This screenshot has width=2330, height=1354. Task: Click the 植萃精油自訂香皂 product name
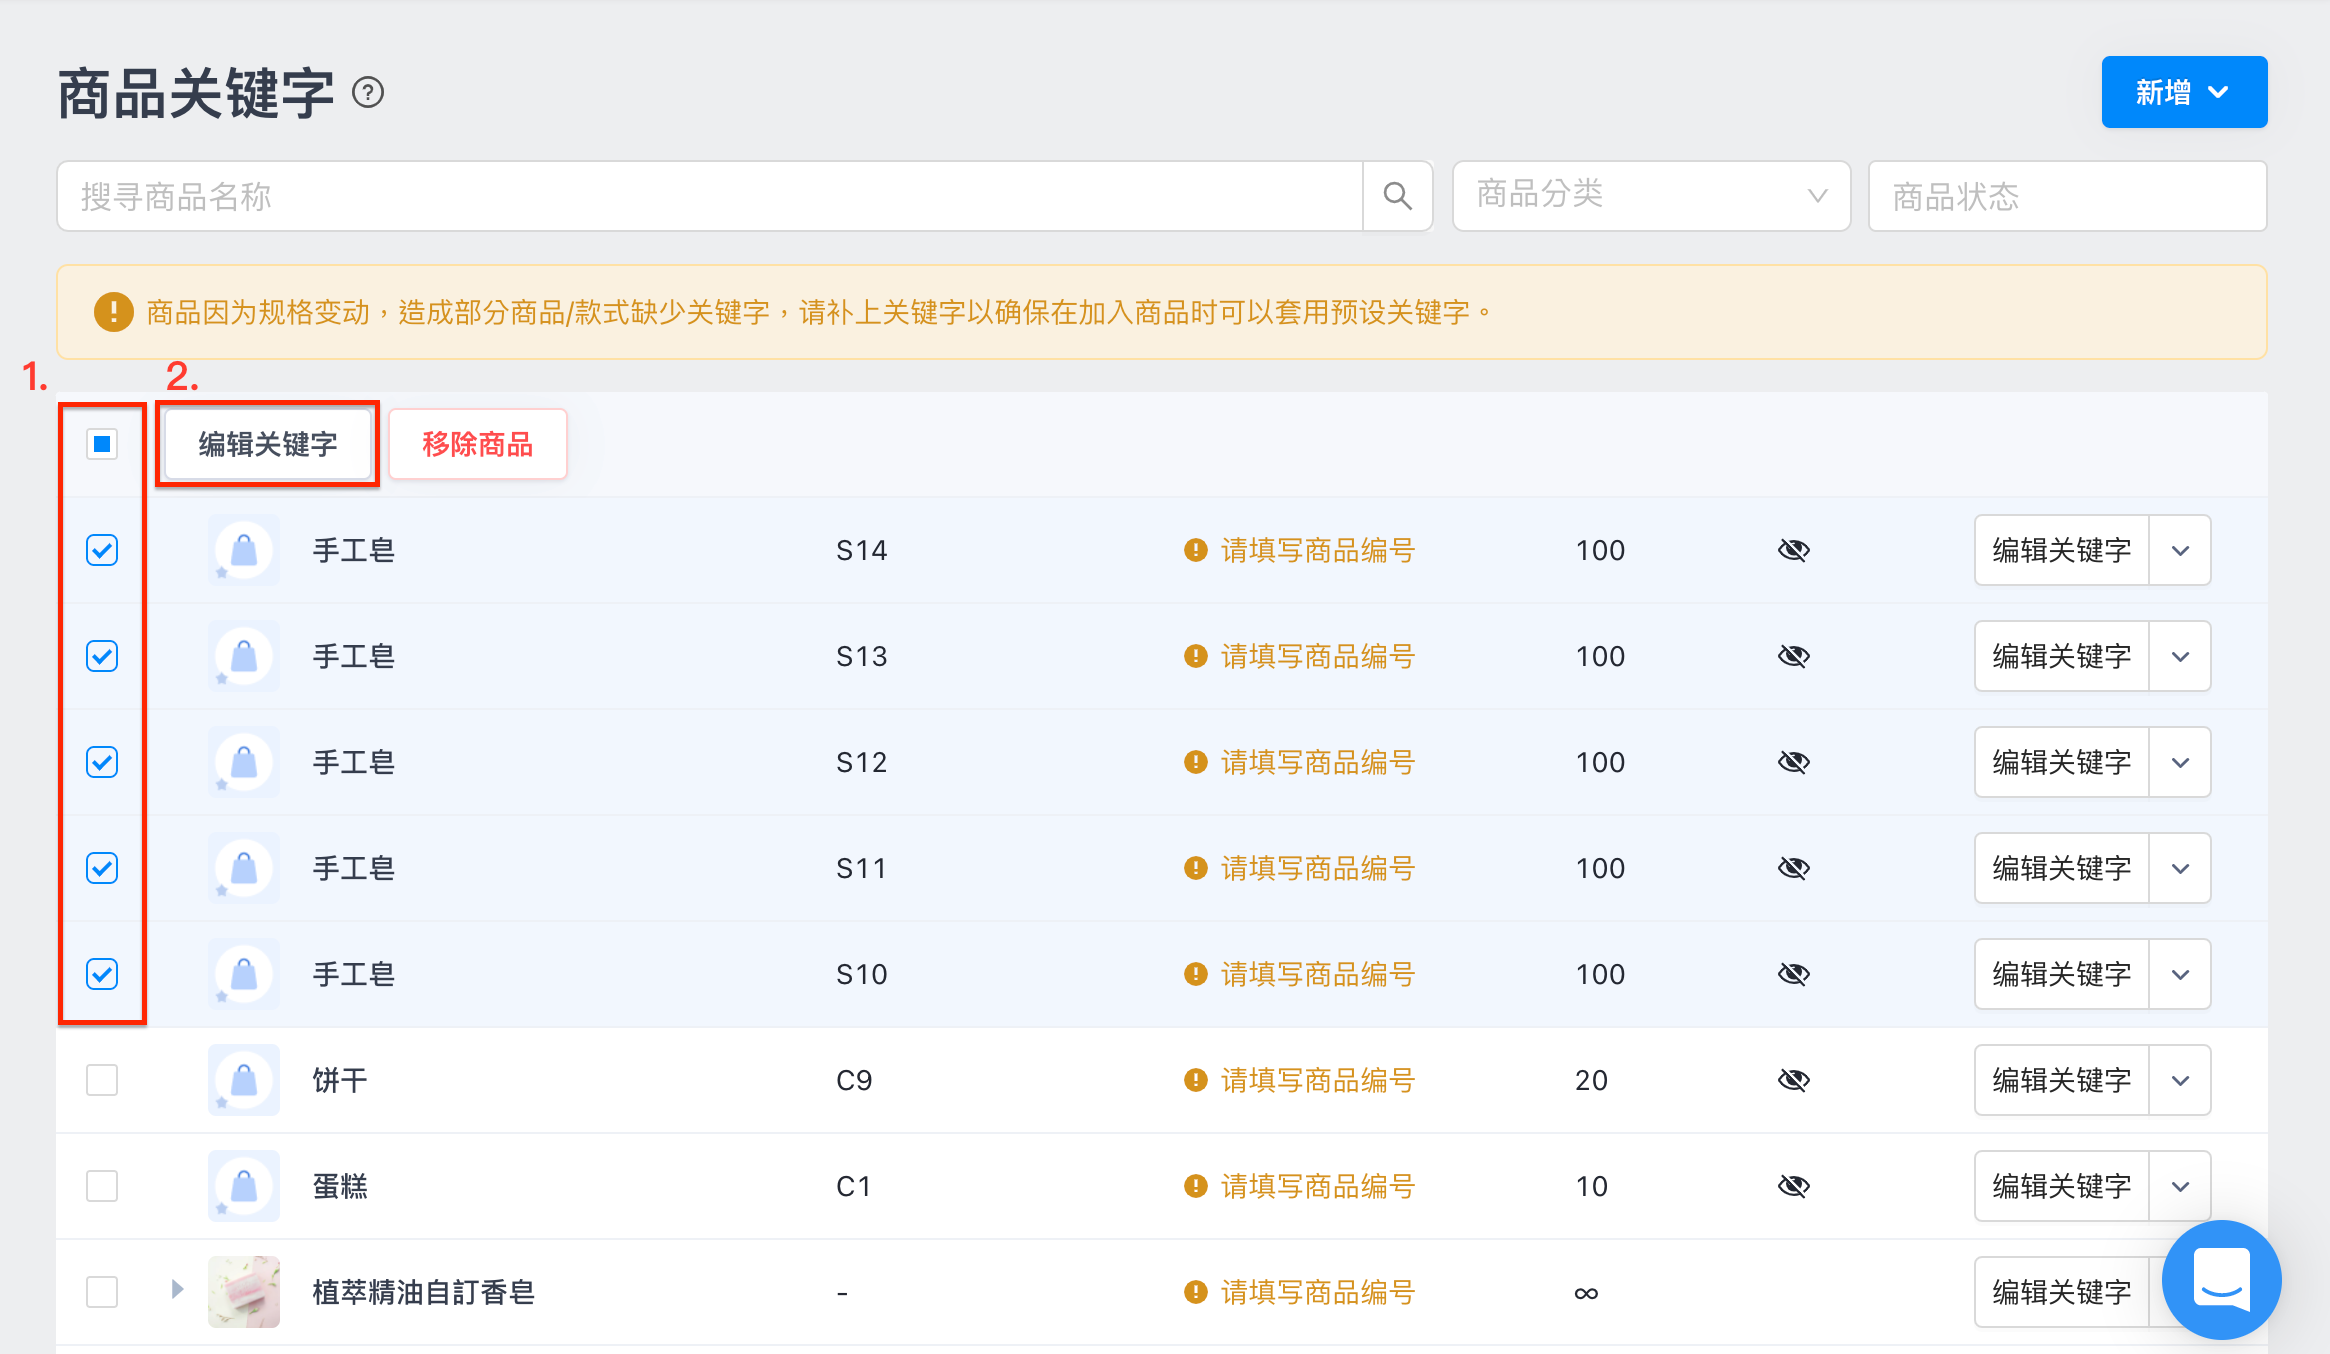click(x=423, y=1292)
